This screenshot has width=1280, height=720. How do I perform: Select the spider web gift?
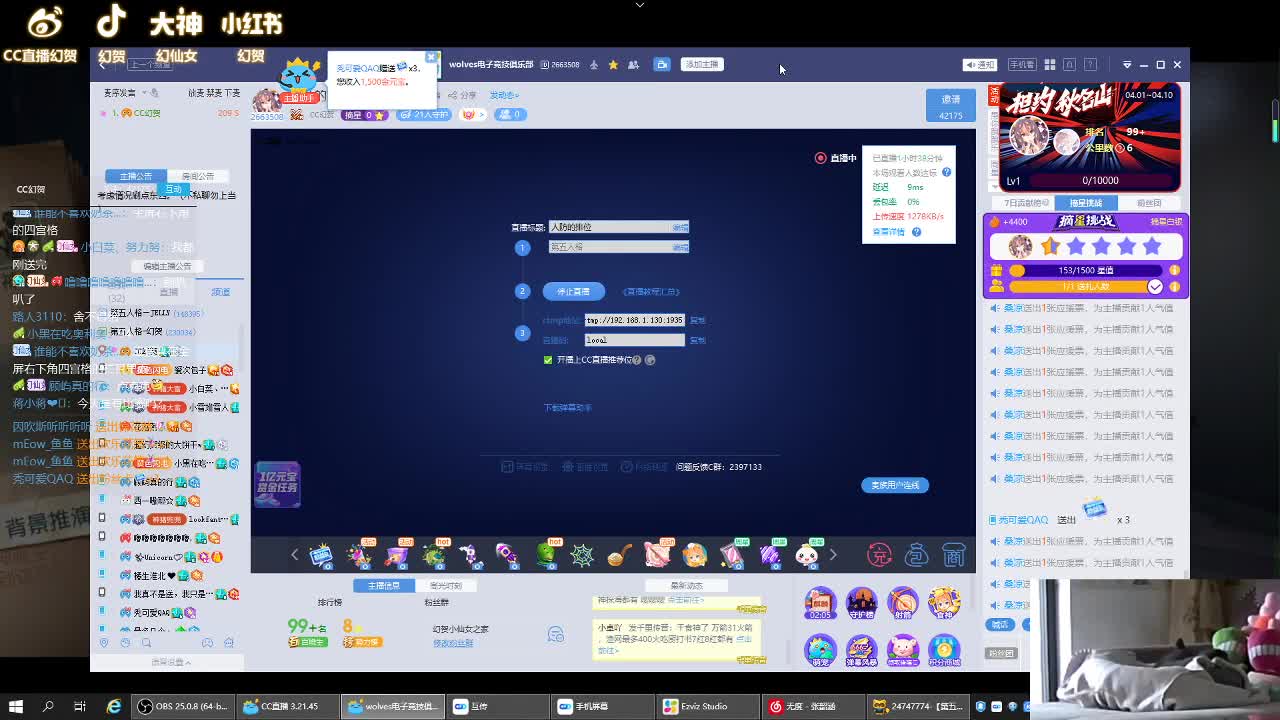pos(582,554)
